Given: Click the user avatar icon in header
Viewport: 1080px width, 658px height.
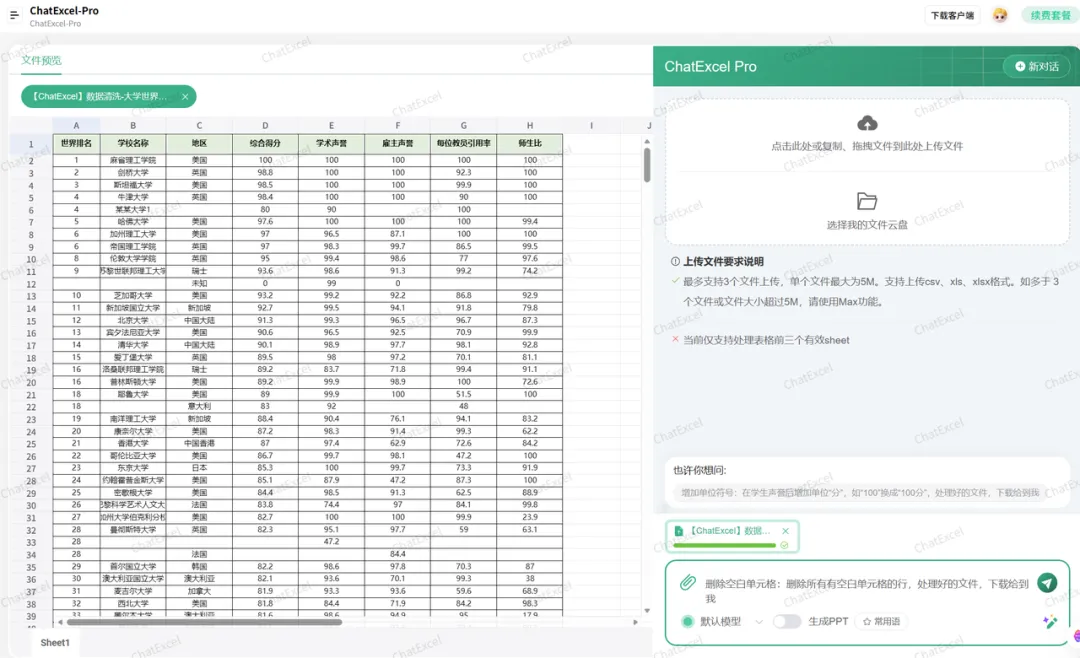Looking at the screenshot, I should (x=1000, y=15).
